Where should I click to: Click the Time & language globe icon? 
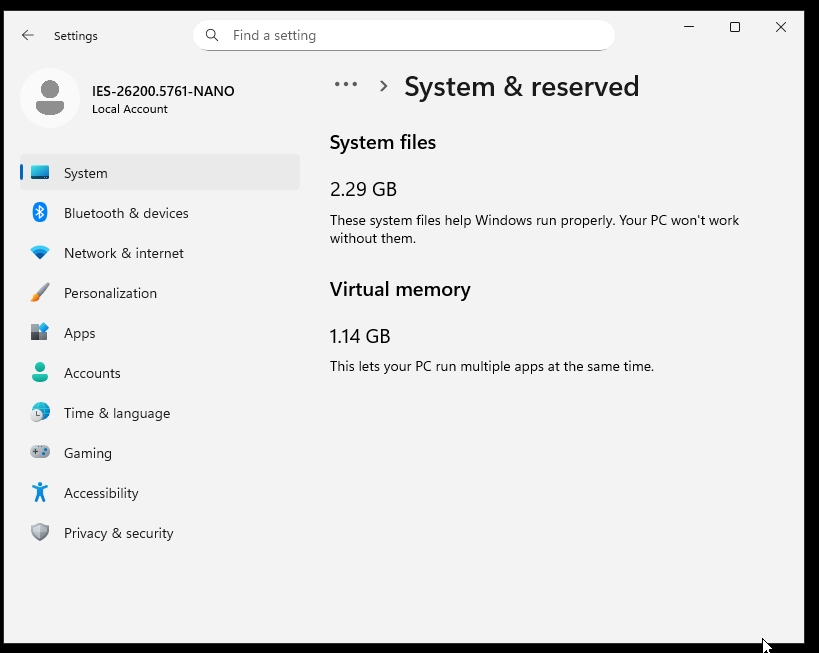click(x=40, y=412)
